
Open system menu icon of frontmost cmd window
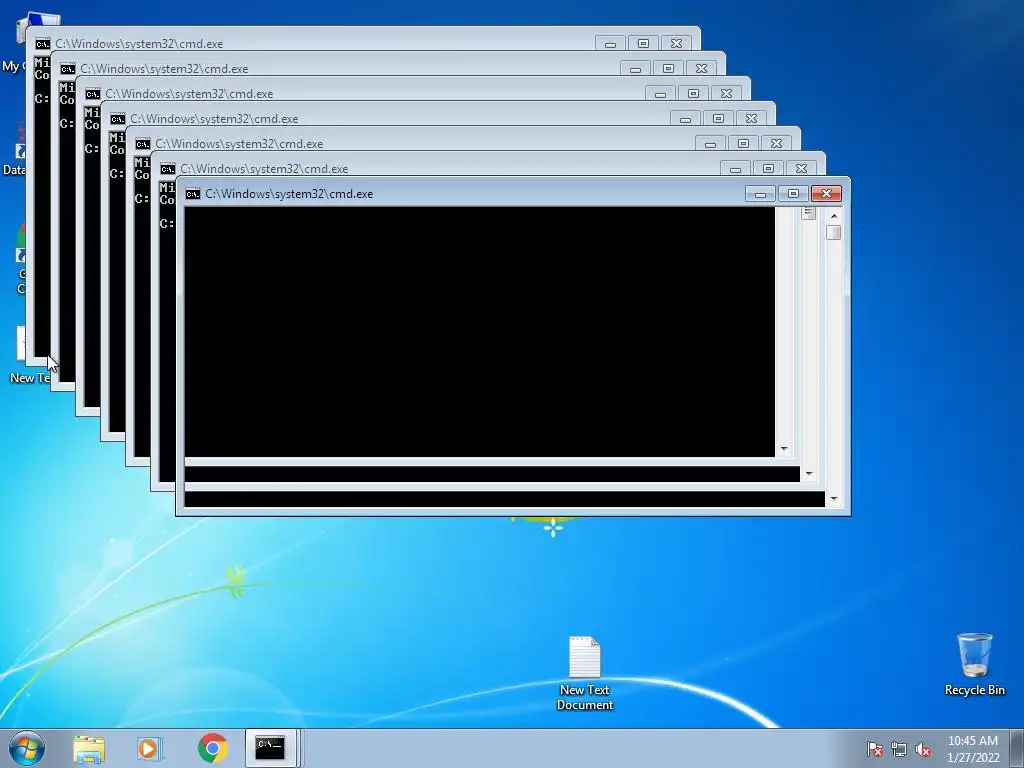pyautogui.click(x=193, y=194)
